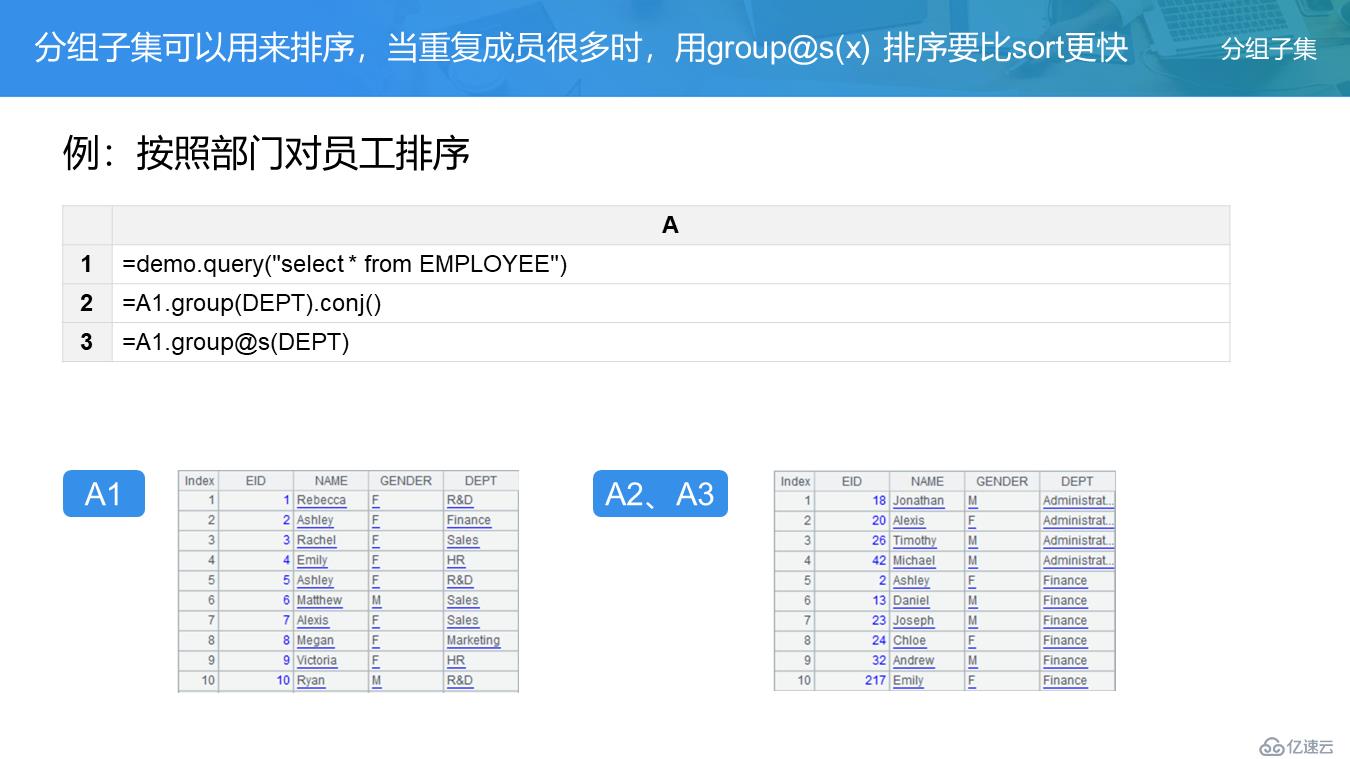1350x759 pixels.
Task: Select row number 3 in the code grid
Action: (x=87, y=342)
